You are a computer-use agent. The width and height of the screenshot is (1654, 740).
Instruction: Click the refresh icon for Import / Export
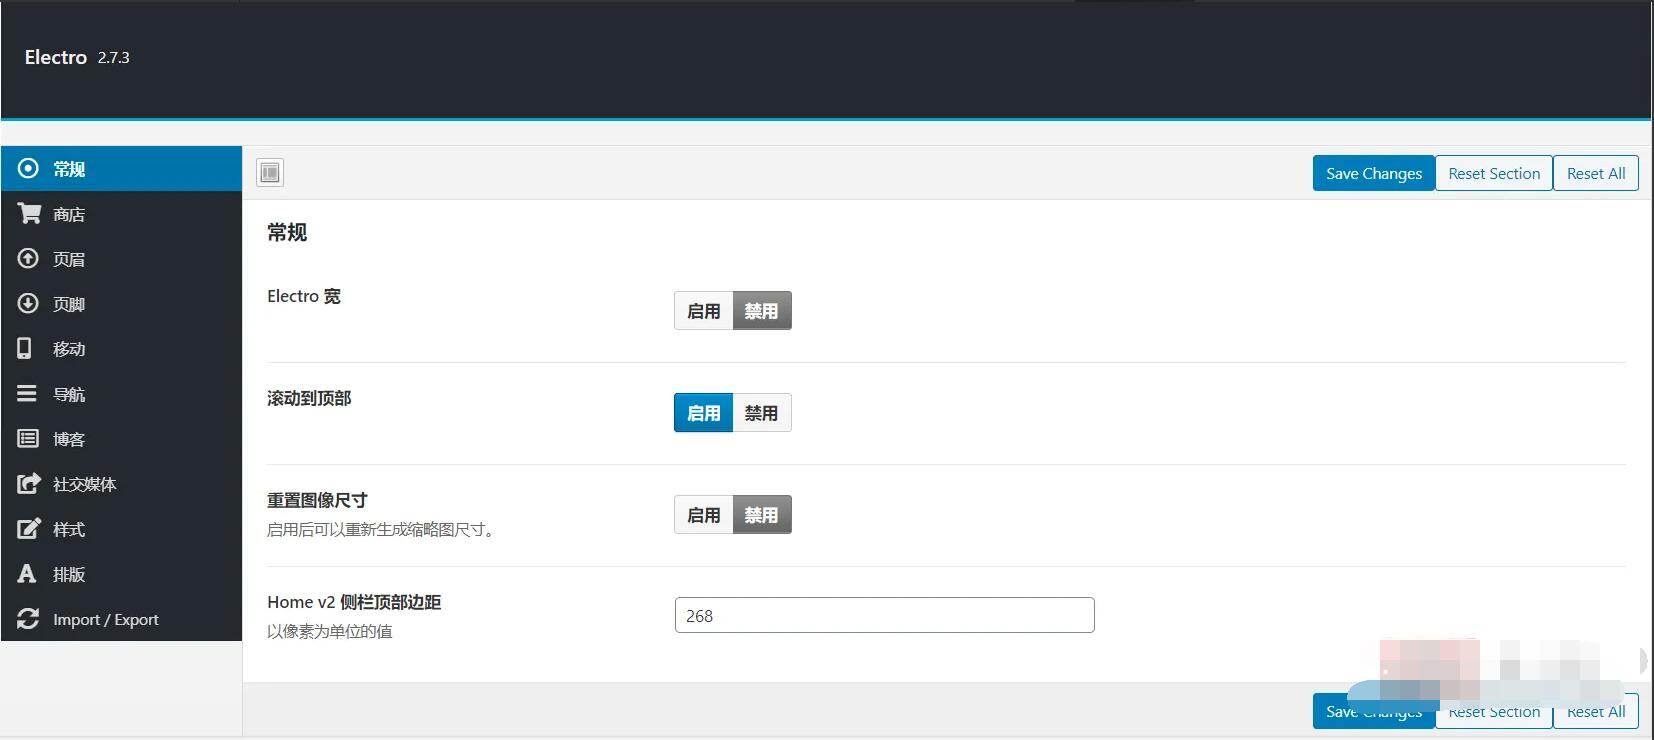28,619
